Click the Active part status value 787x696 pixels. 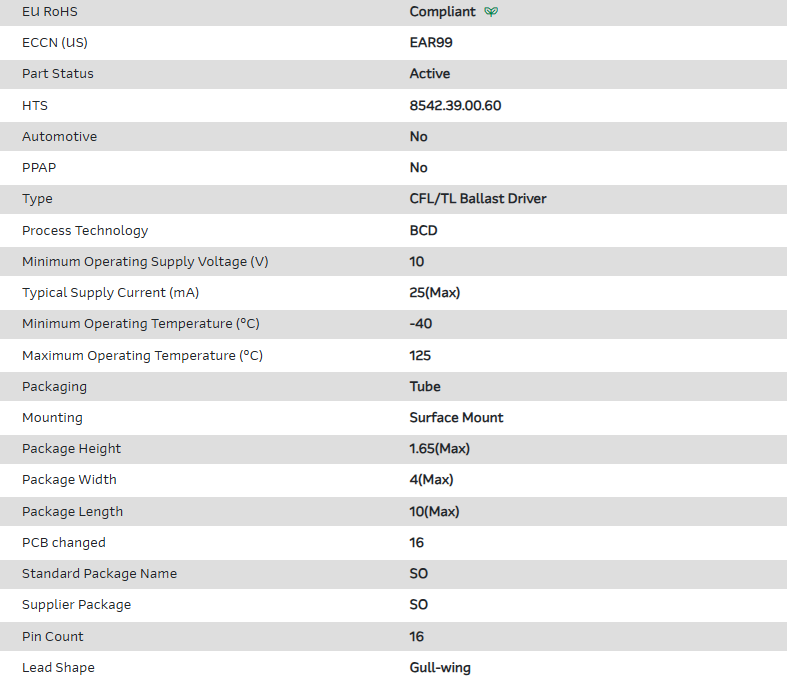[430, 74]
